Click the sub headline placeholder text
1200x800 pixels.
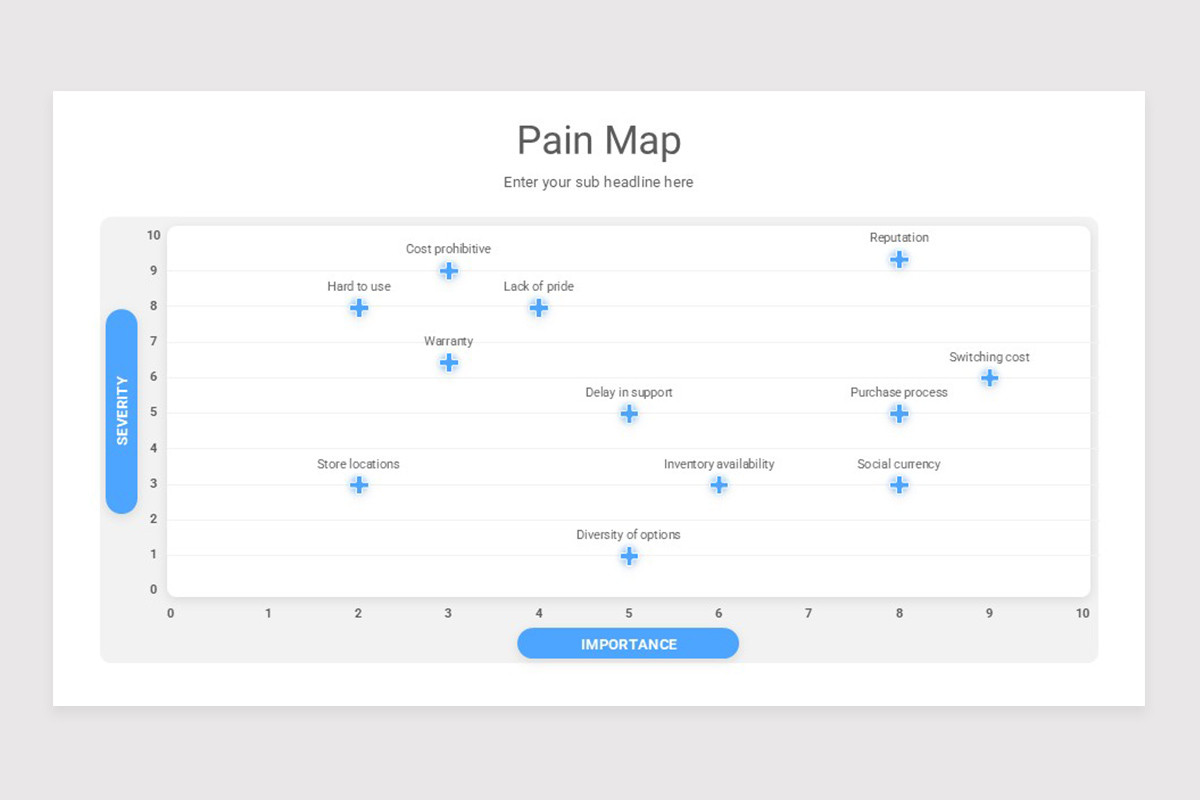[598, 182]
